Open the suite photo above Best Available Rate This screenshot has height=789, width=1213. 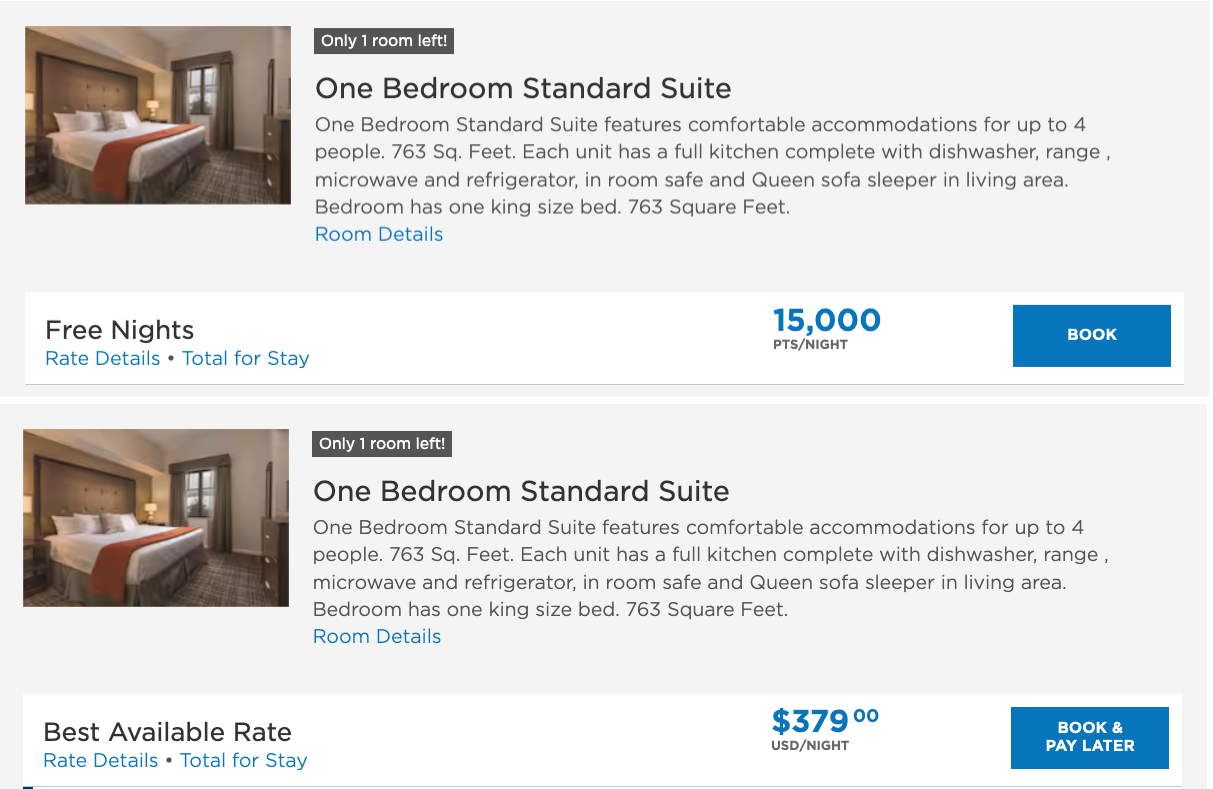156,518
